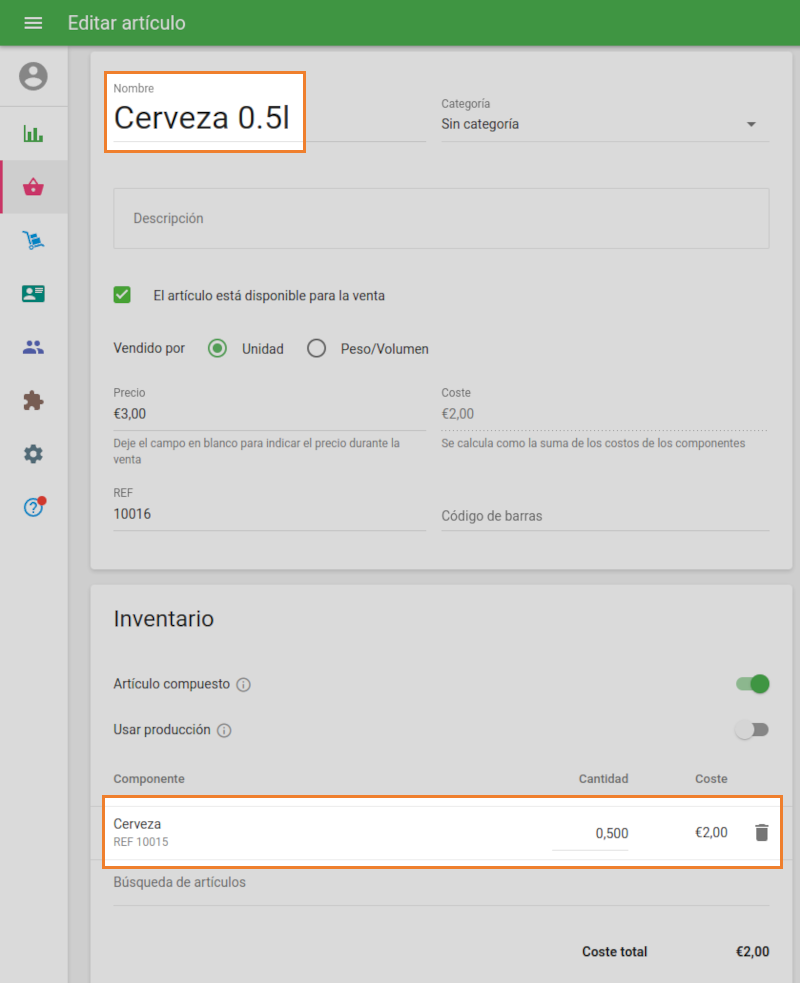Open the hamburger navigation menu
The image size is (800, 983).
(x=33, y=23)
